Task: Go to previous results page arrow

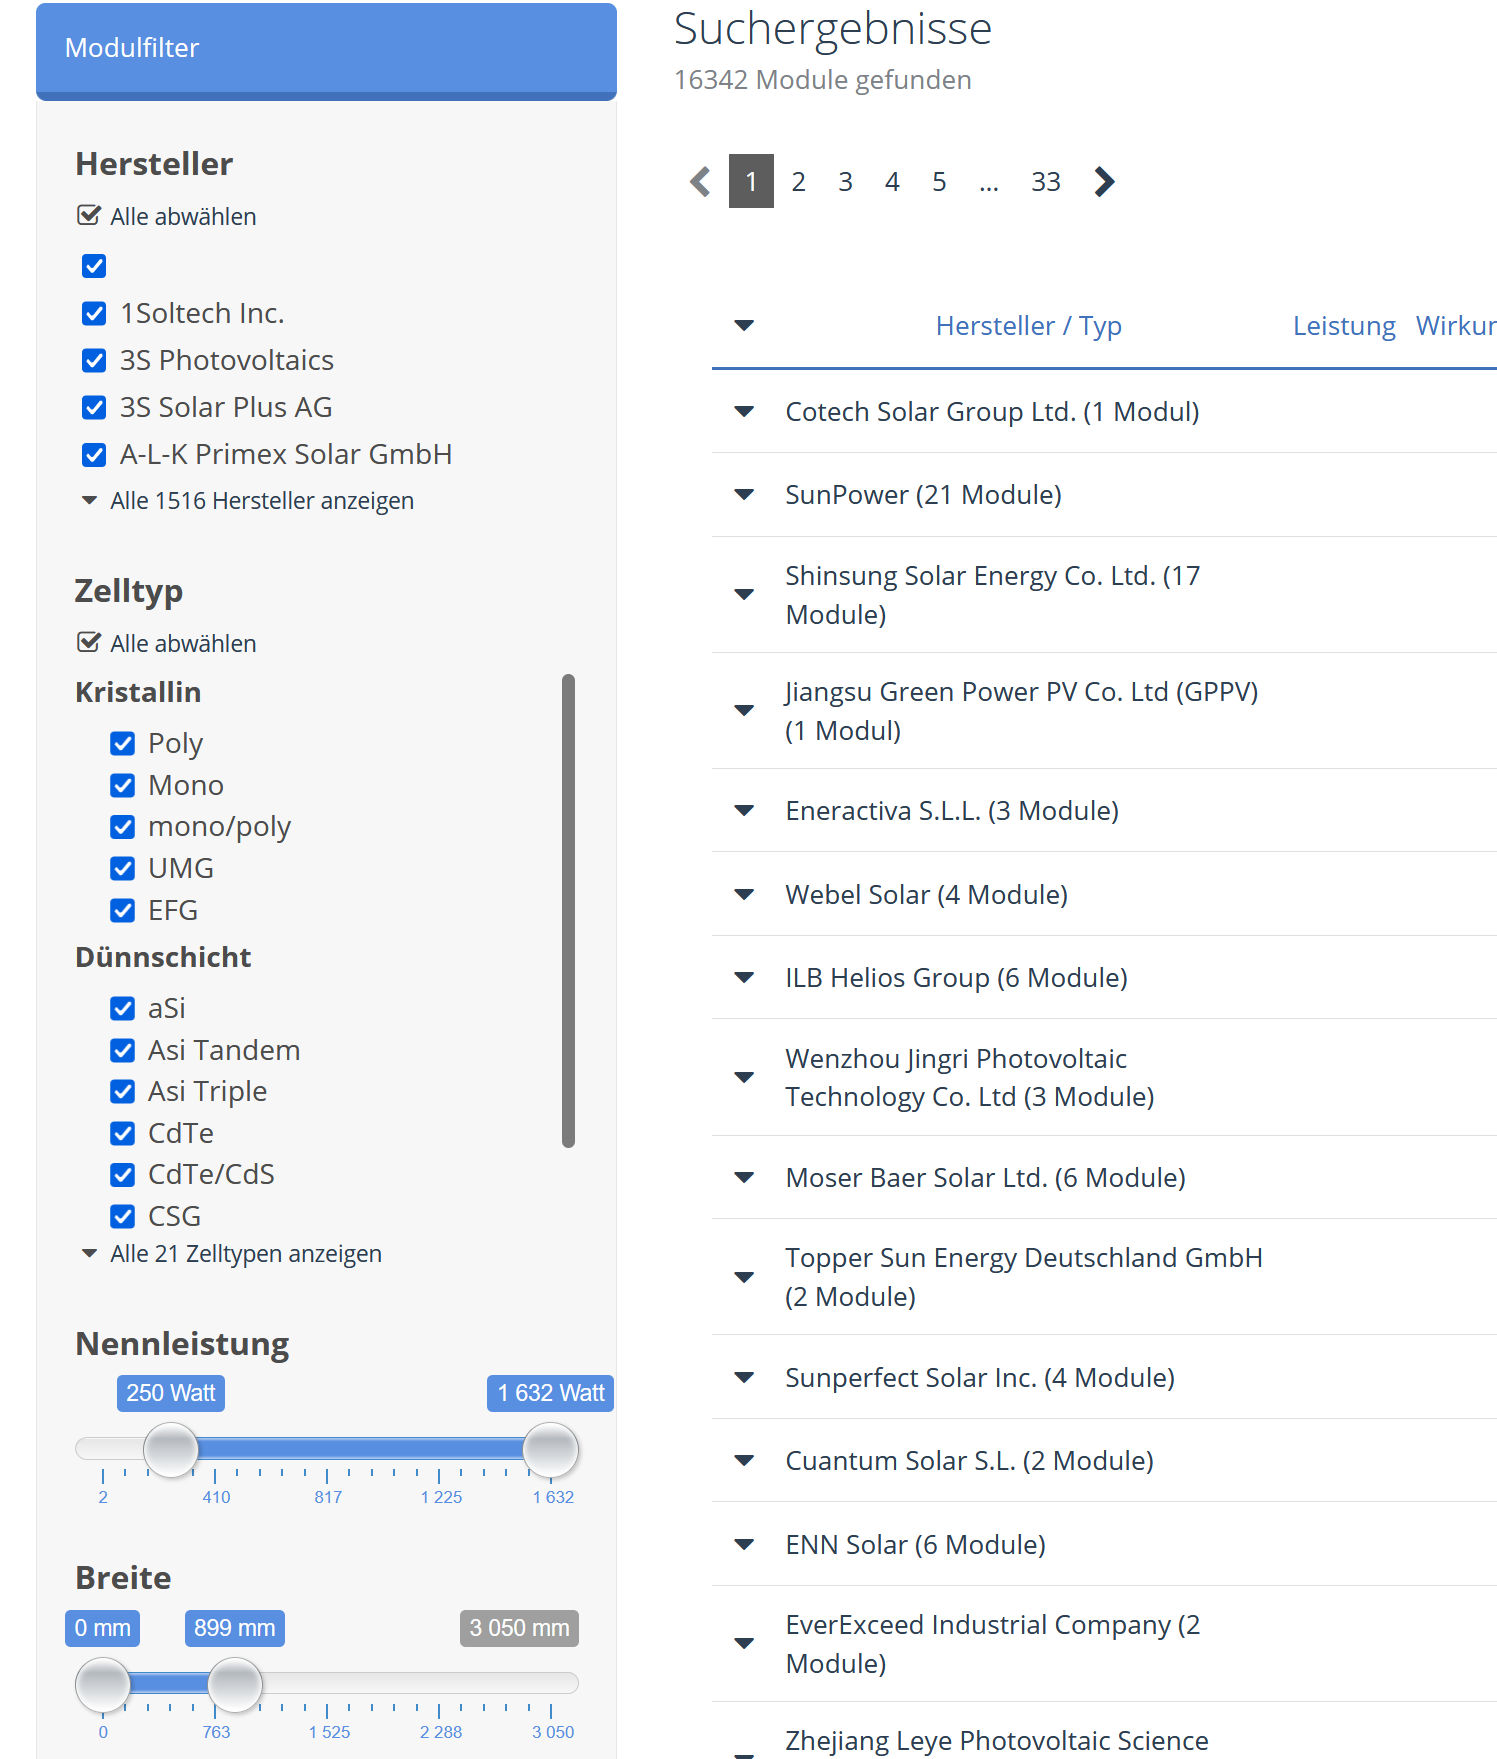Action: pos(700,181)
